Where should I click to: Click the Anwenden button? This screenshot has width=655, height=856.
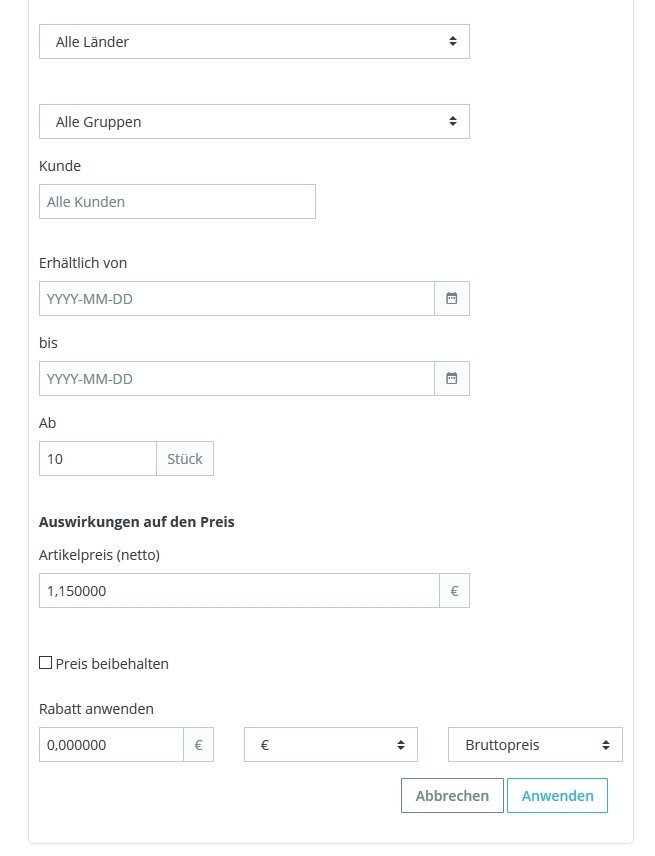pos(557,796)
